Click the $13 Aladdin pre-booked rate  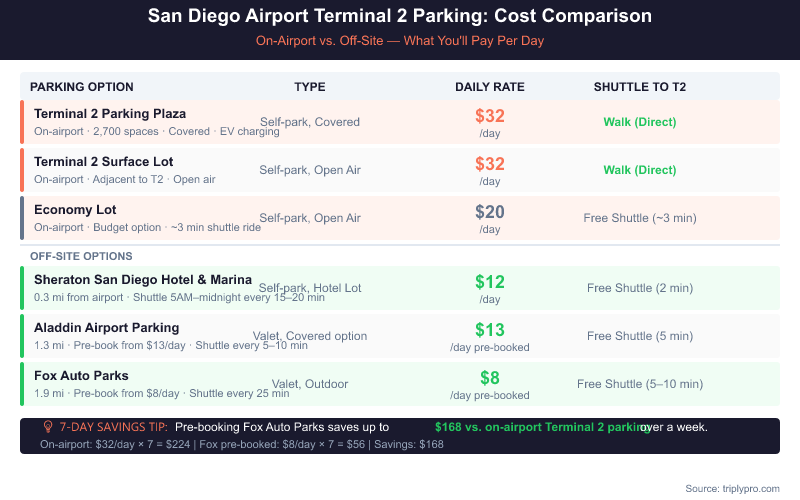tap(490, 330)
